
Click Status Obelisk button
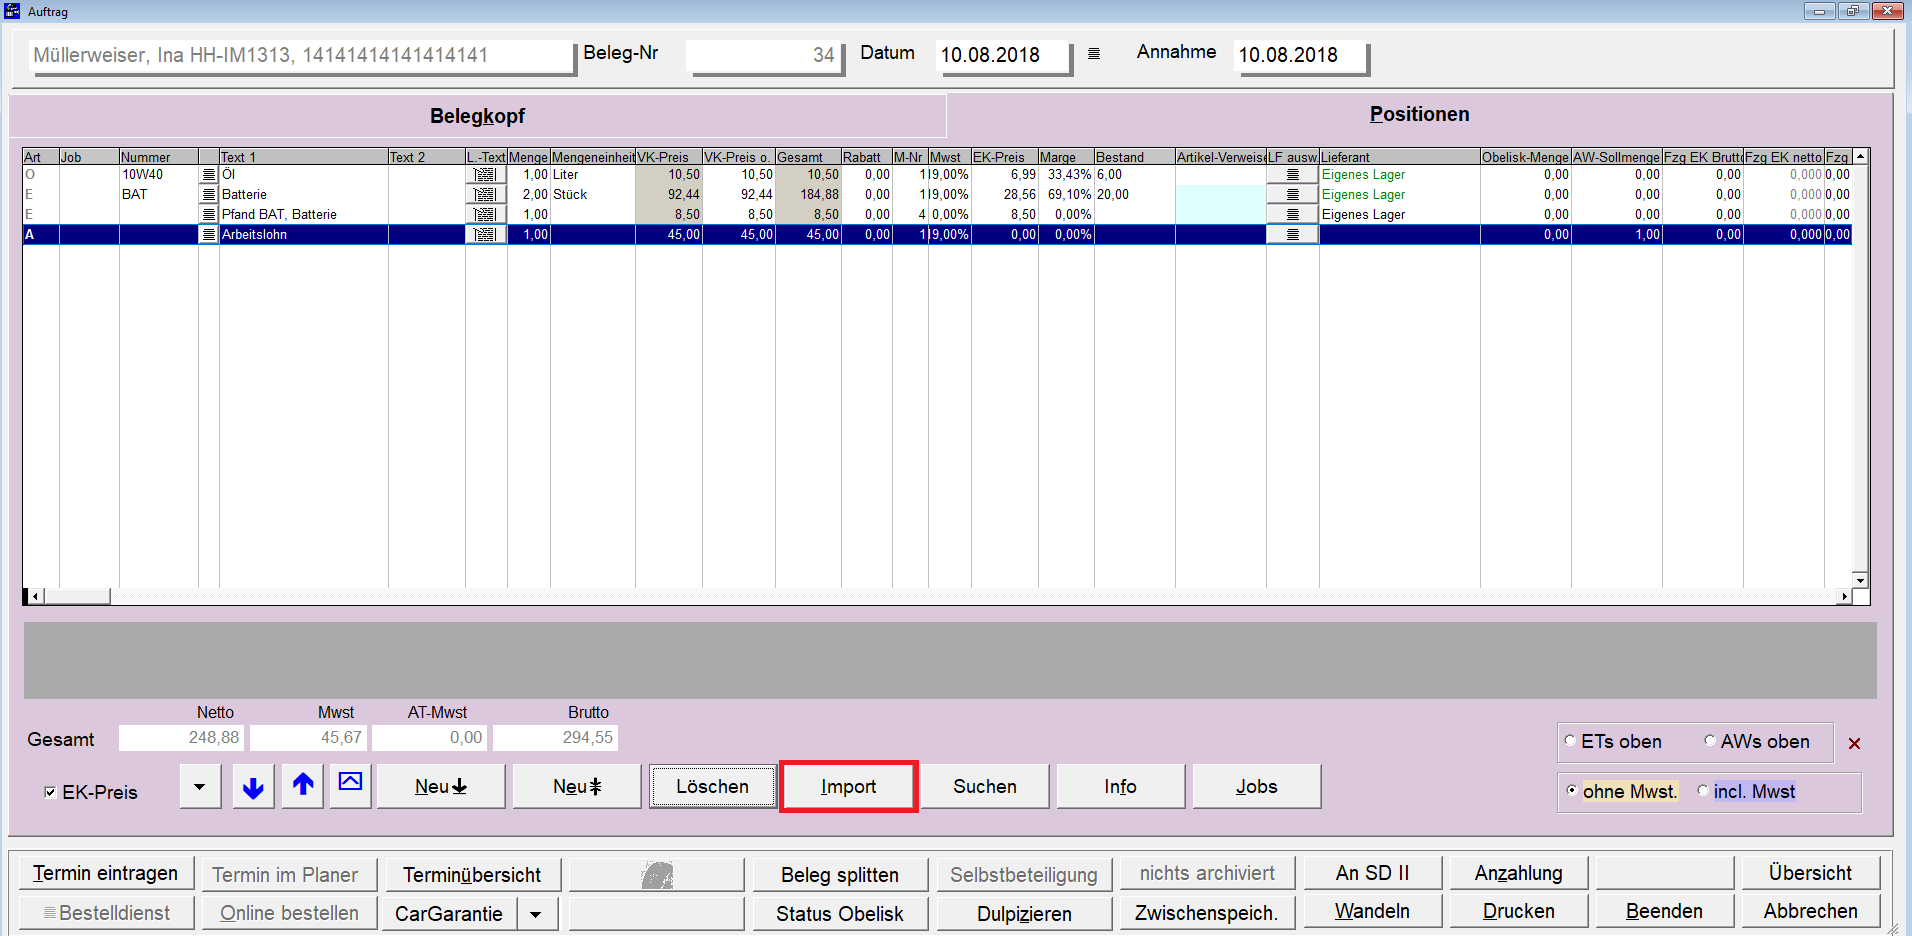click(840, 914)
